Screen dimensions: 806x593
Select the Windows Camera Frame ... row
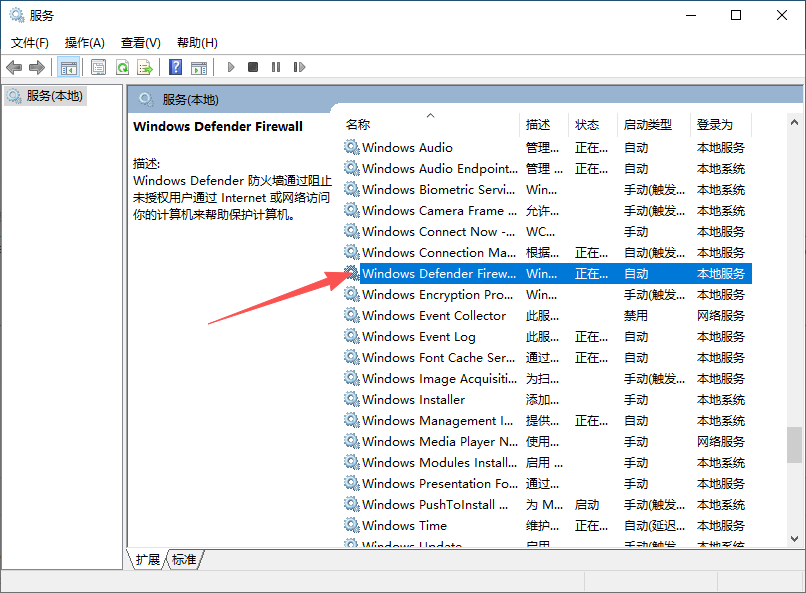coord(547,211)
